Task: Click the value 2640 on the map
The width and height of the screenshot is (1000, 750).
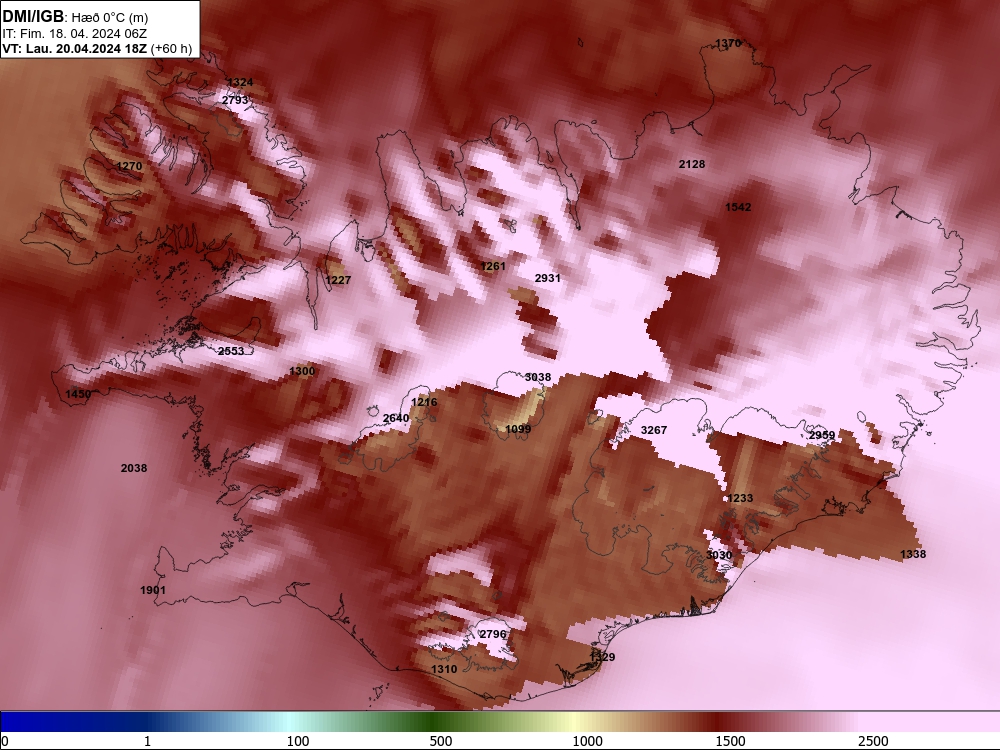Action: (395, 418)
